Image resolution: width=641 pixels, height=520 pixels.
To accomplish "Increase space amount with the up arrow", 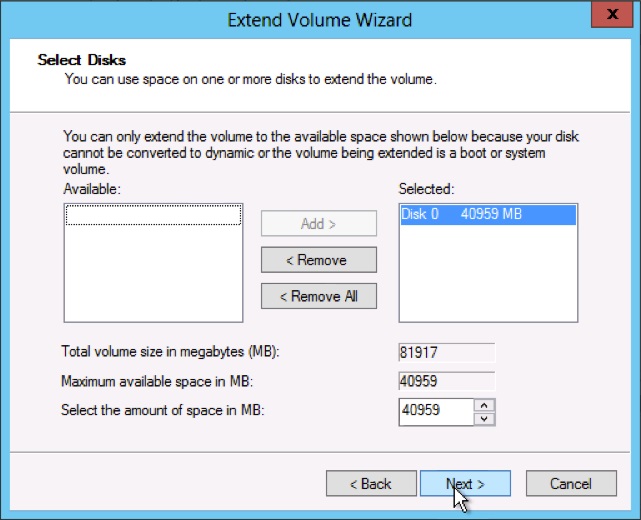I will (x=485, y=405).
